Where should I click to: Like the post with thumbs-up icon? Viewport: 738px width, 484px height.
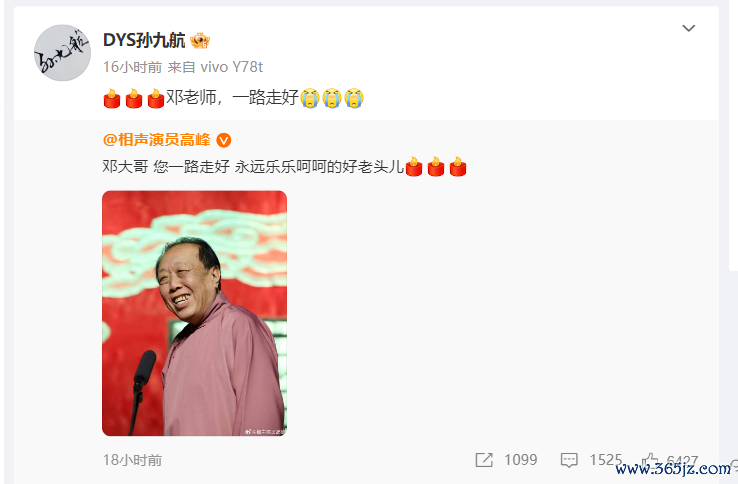pos(650,460)
